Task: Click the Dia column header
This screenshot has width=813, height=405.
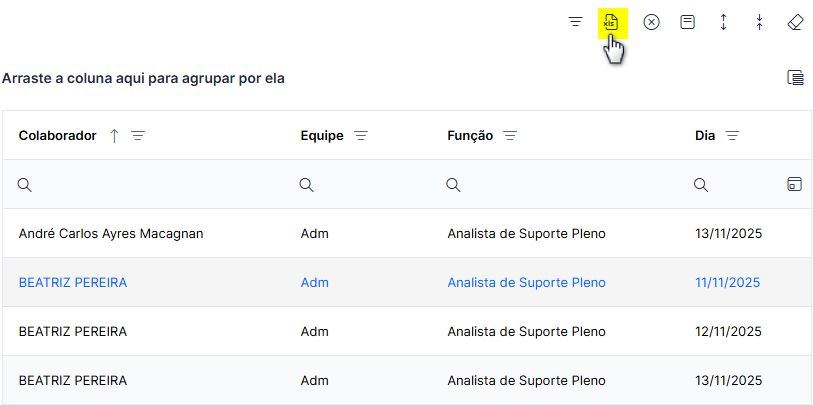Action: pyautogui.click(x=705, y=136)
